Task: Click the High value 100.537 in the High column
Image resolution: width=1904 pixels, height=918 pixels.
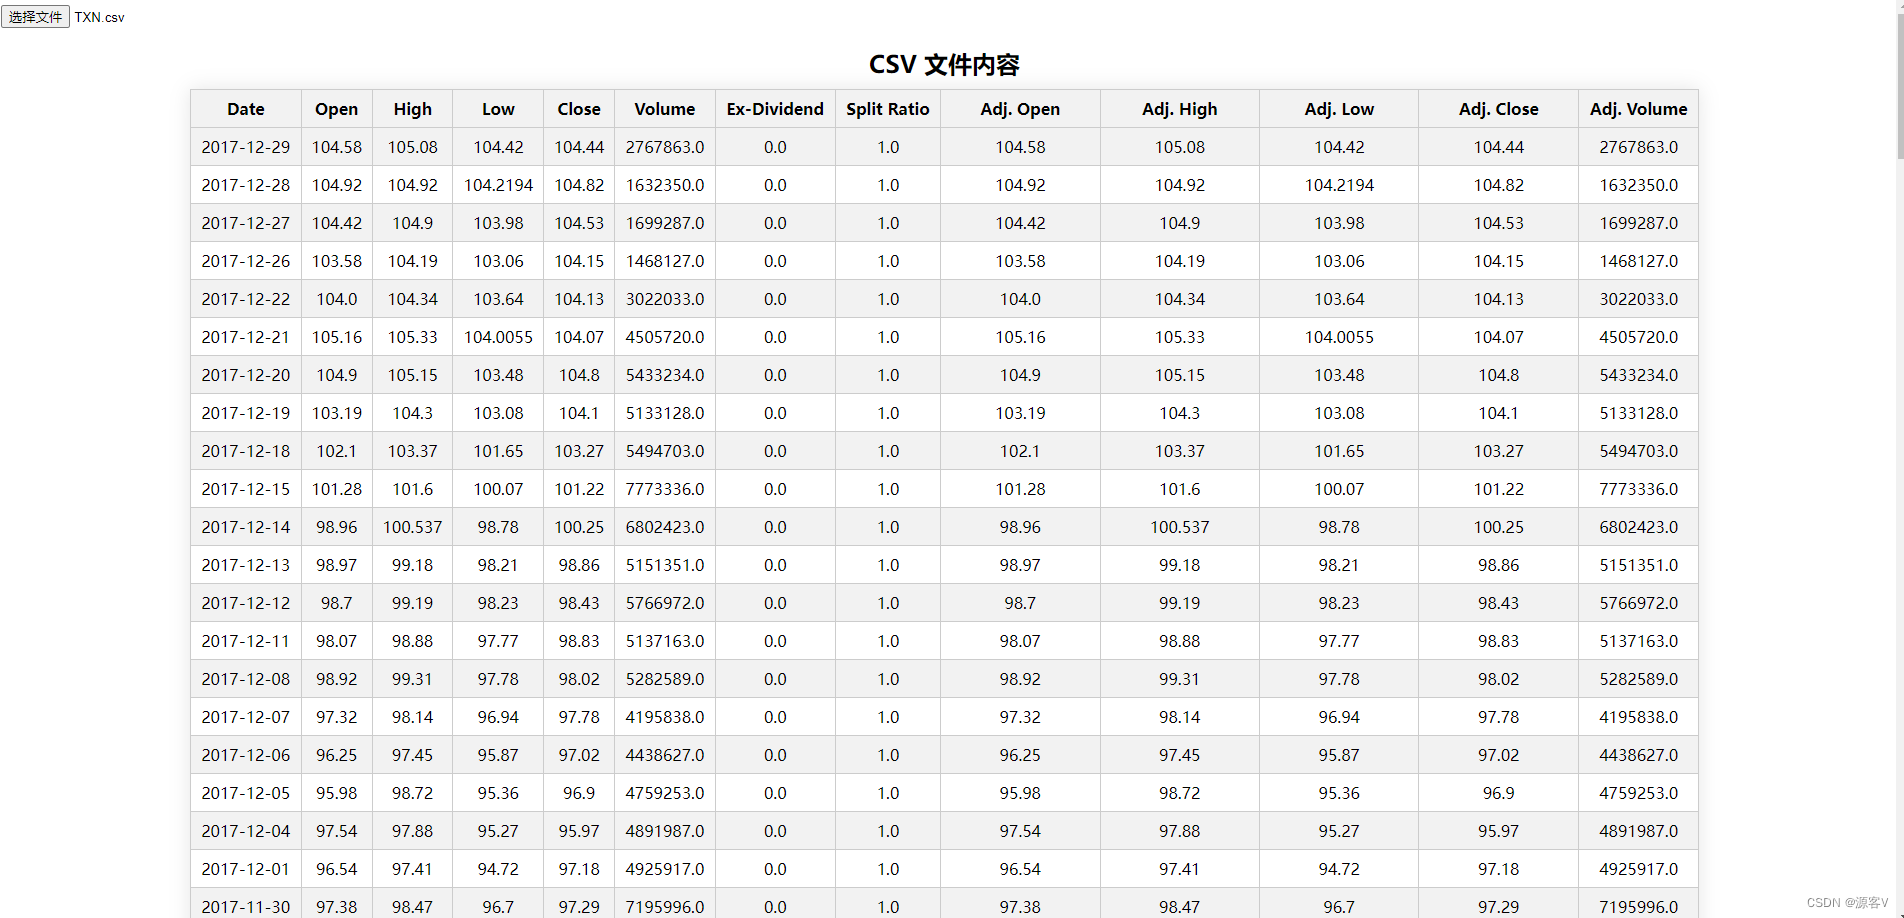Action: tap(413, 527)
